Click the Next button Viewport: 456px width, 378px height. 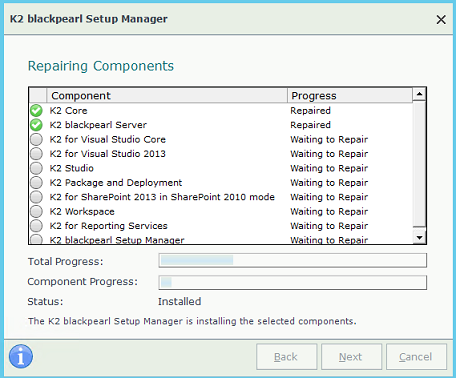[351, 357]
